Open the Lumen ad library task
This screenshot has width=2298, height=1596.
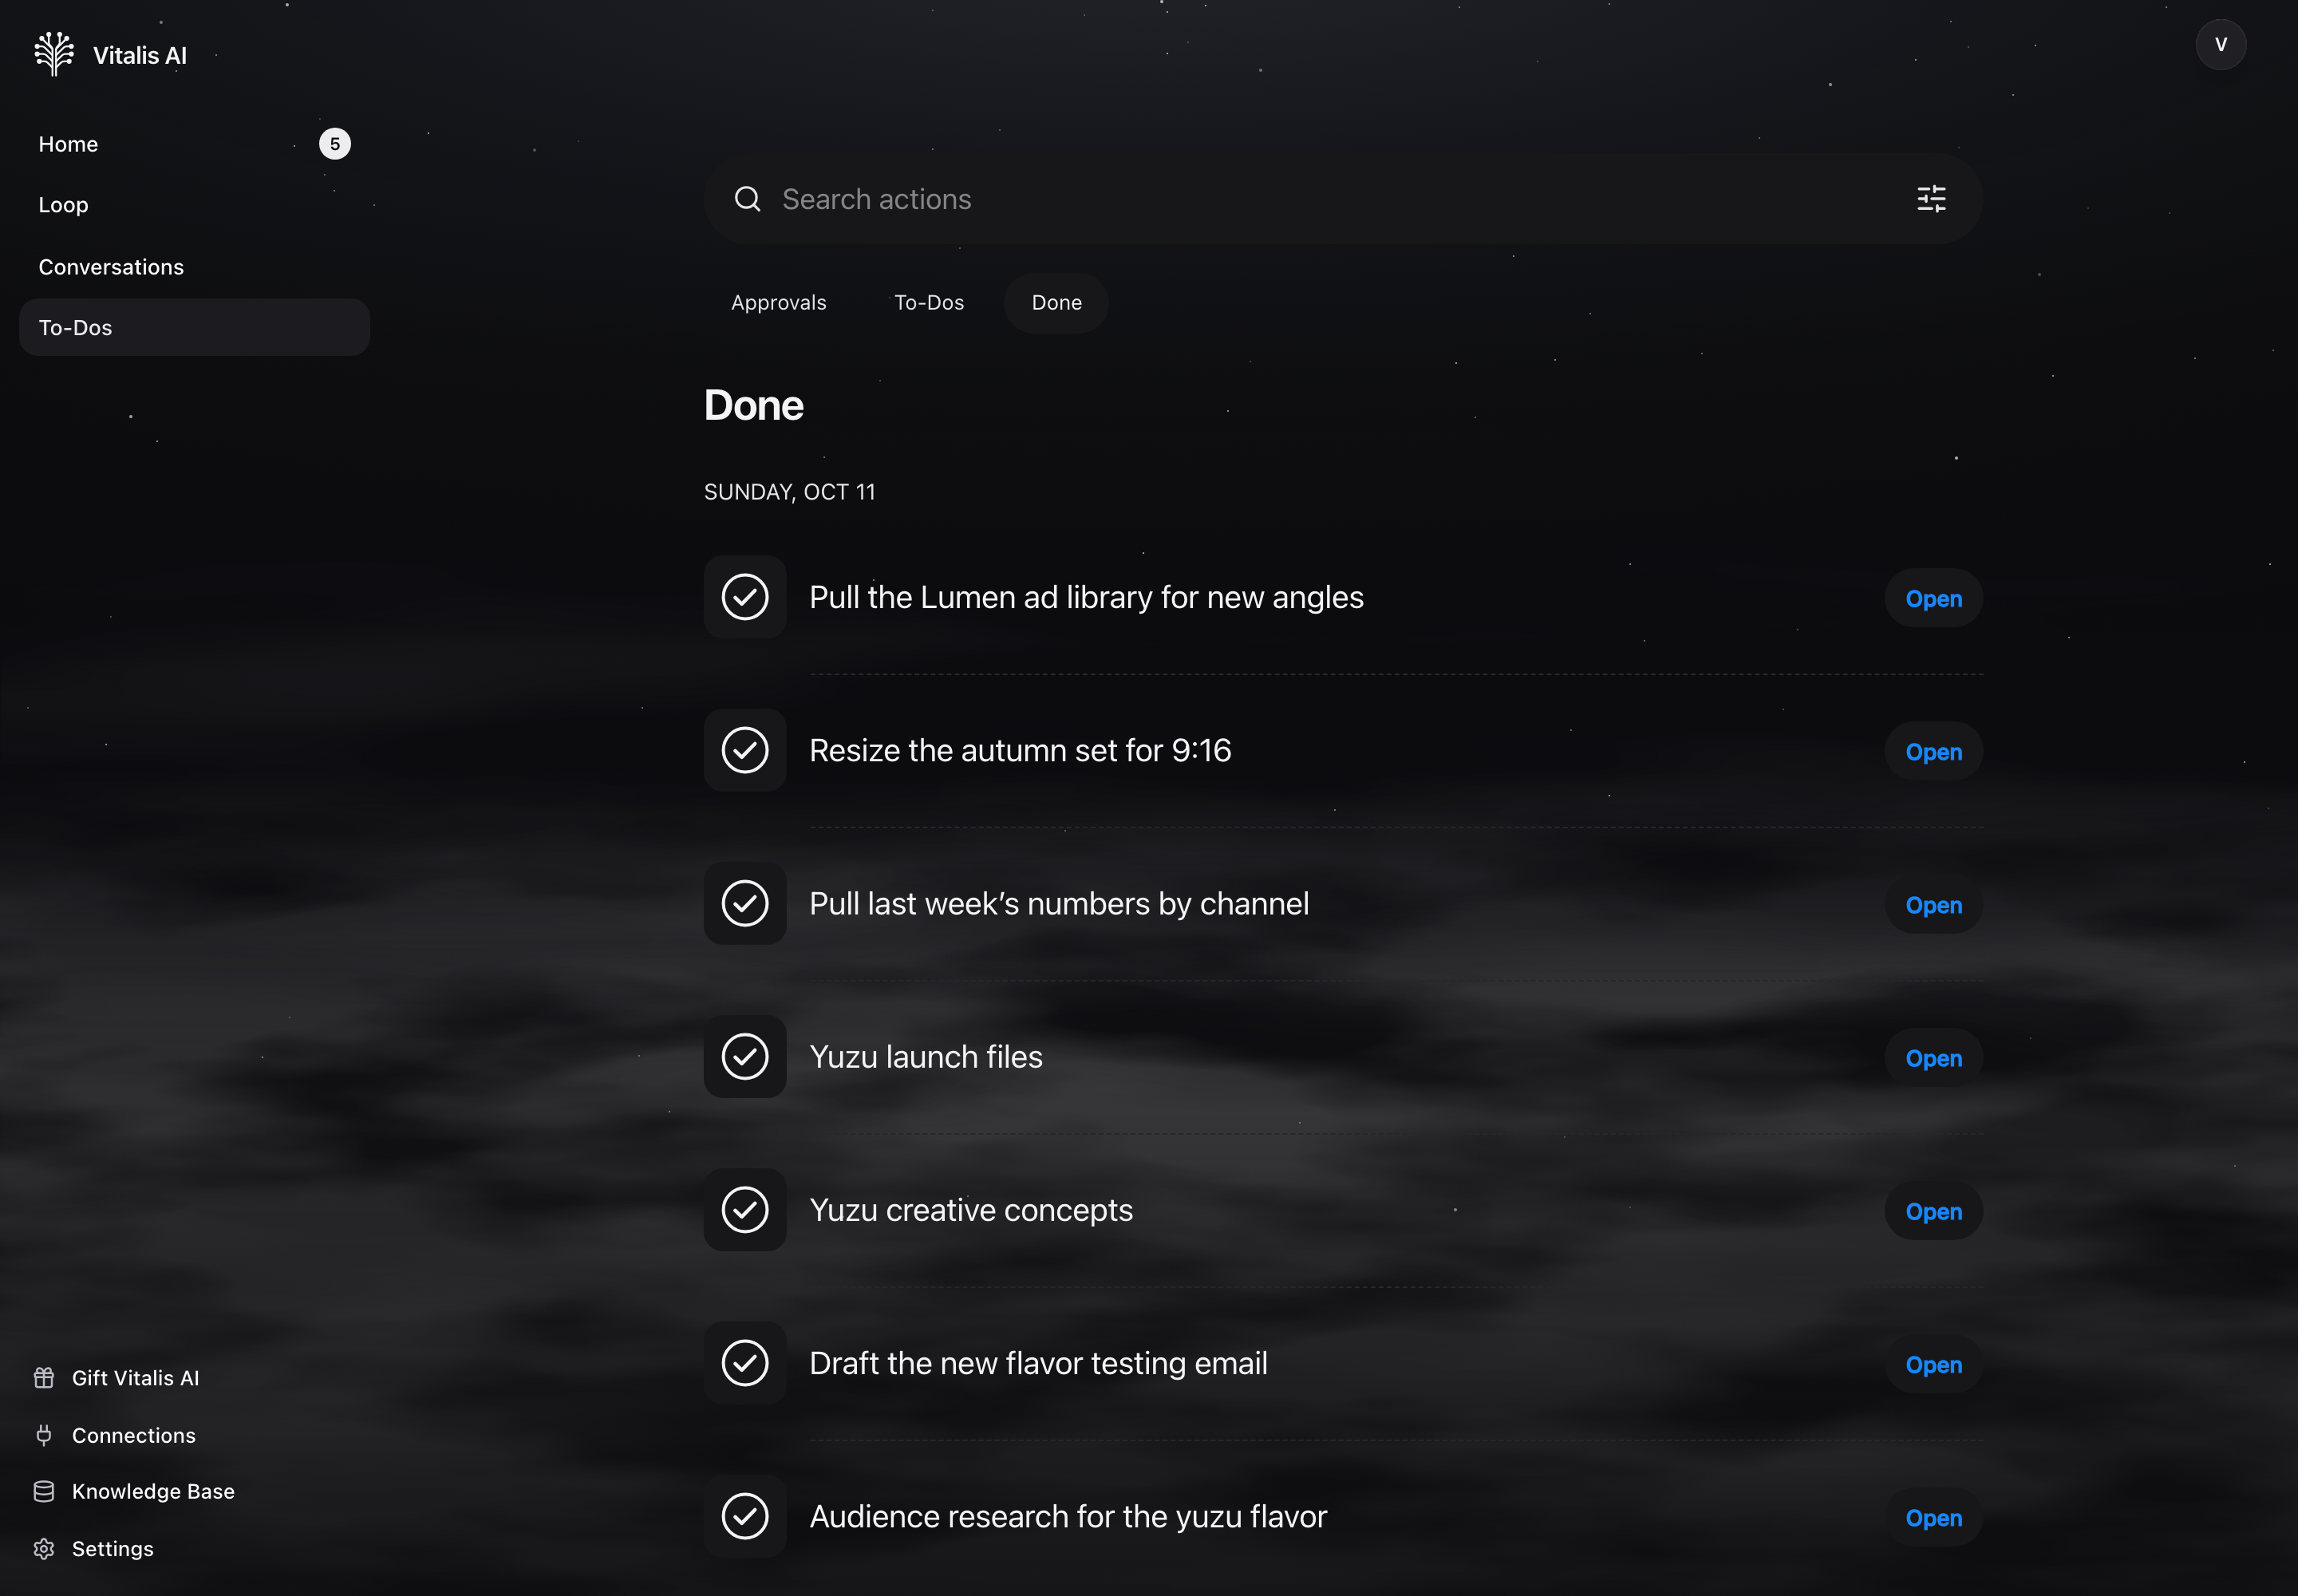pos(1933,598)
